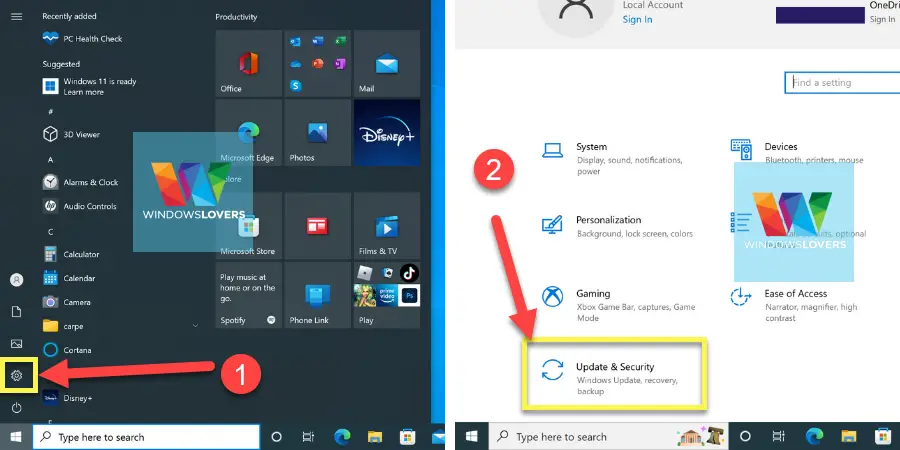
Task: Open 3D Viewer from app list
Action: (72, 134)
